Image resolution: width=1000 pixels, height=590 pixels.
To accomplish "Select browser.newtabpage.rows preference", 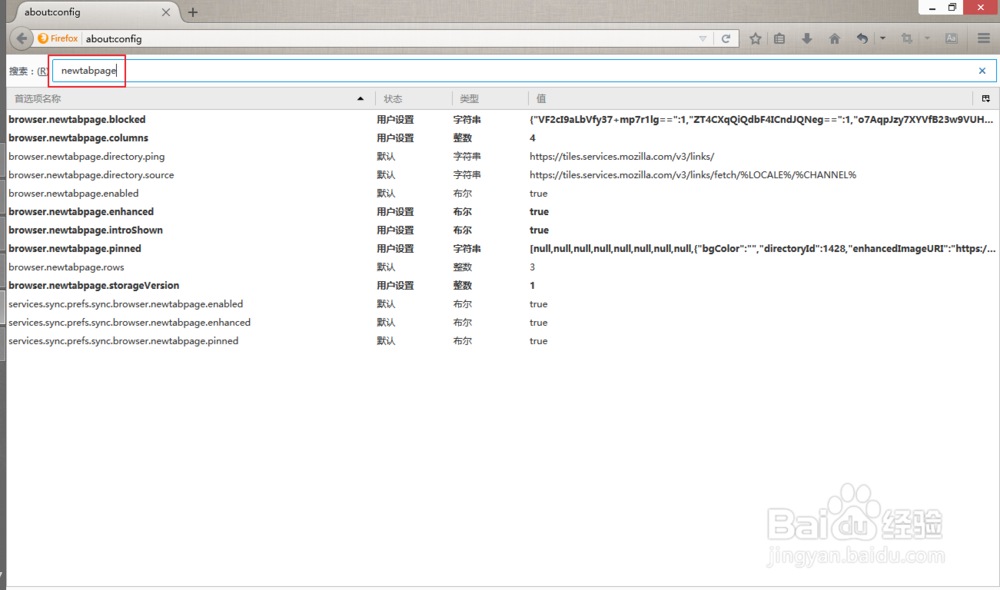I will click(66, 267).
